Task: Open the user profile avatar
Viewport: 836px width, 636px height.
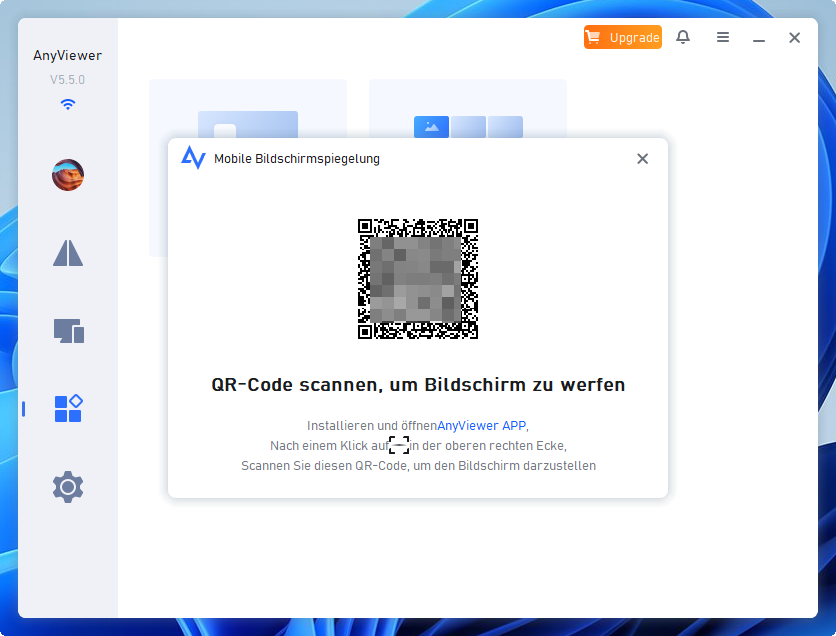Action: tap(68, 175)
